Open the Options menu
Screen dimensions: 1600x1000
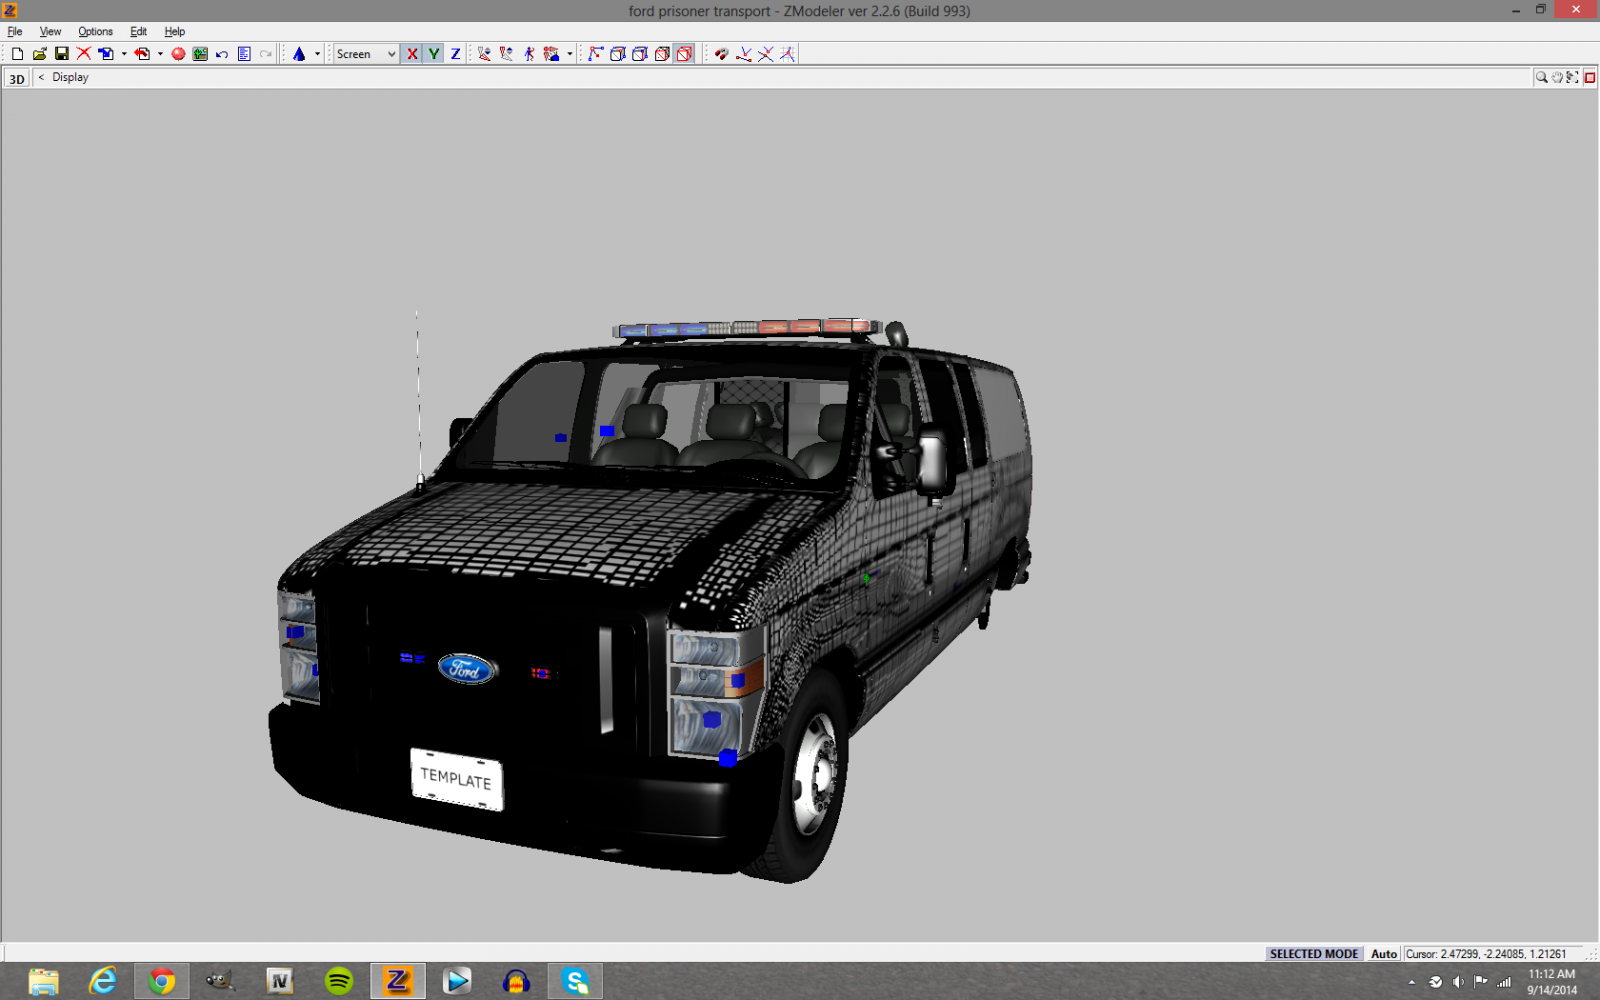coord(95,32)
